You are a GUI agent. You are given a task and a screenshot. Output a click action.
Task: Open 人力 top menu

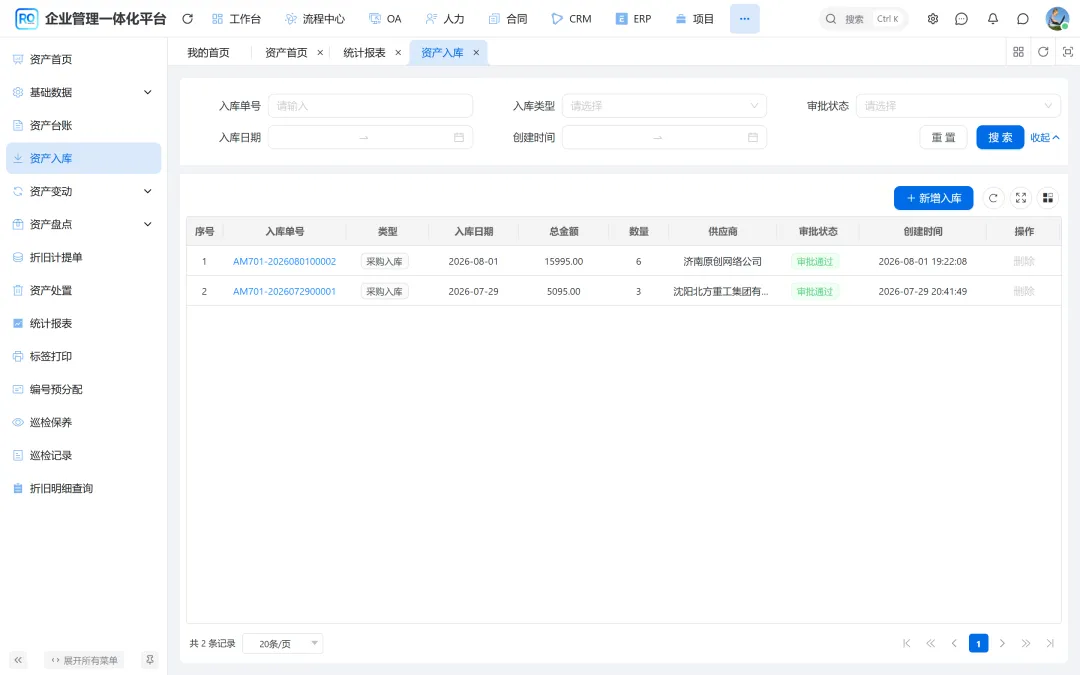(x=445, y=19)
